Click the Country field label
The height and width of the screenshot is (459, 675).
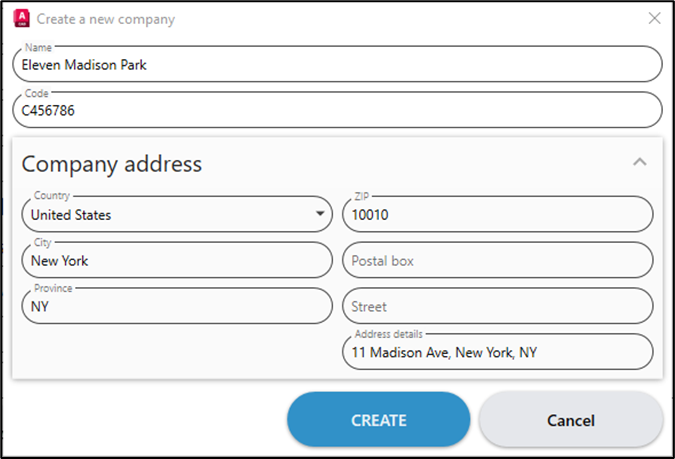pos(52,195)
